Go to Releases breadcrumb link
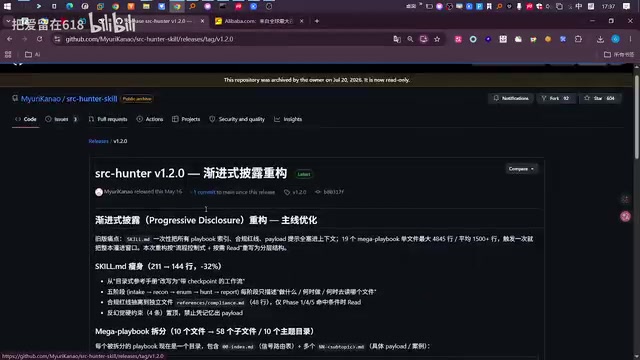 pos(98,141)
